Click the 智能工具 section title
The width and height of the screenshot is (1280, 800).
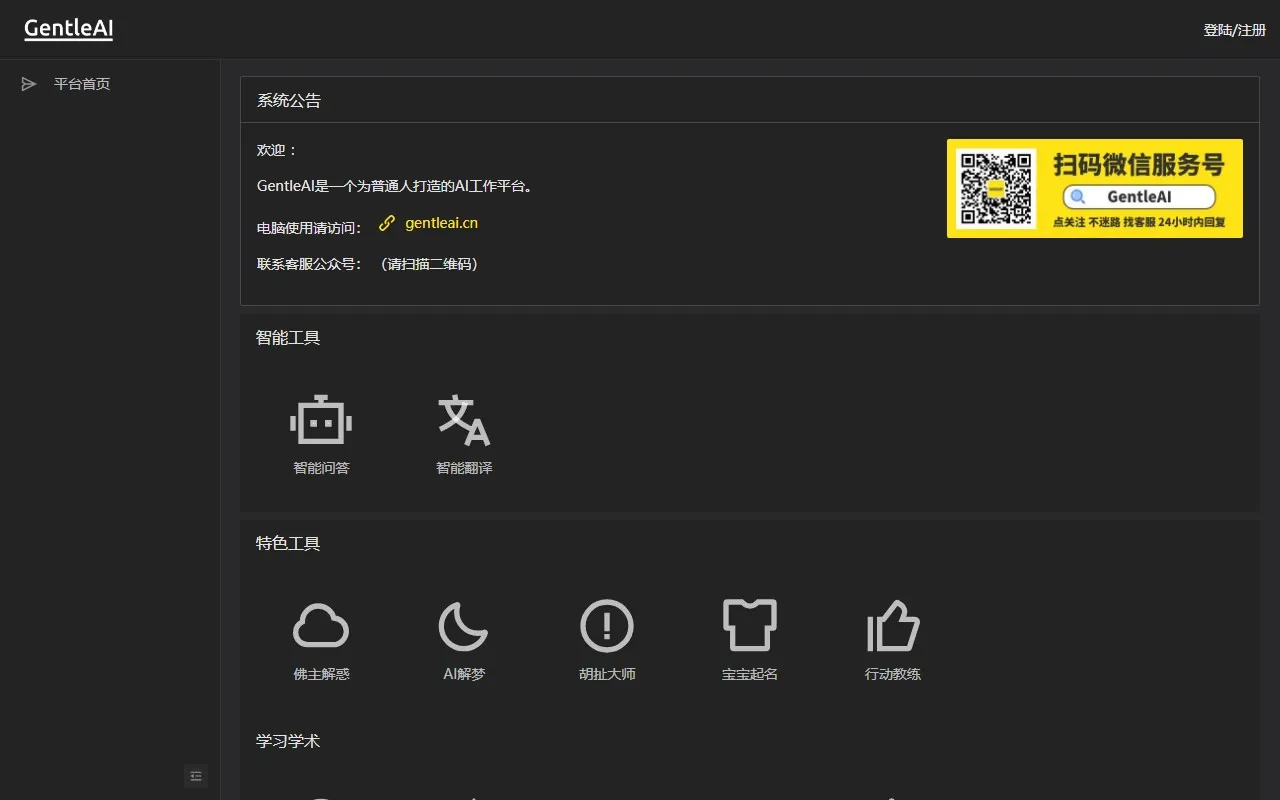coord(288,337)
